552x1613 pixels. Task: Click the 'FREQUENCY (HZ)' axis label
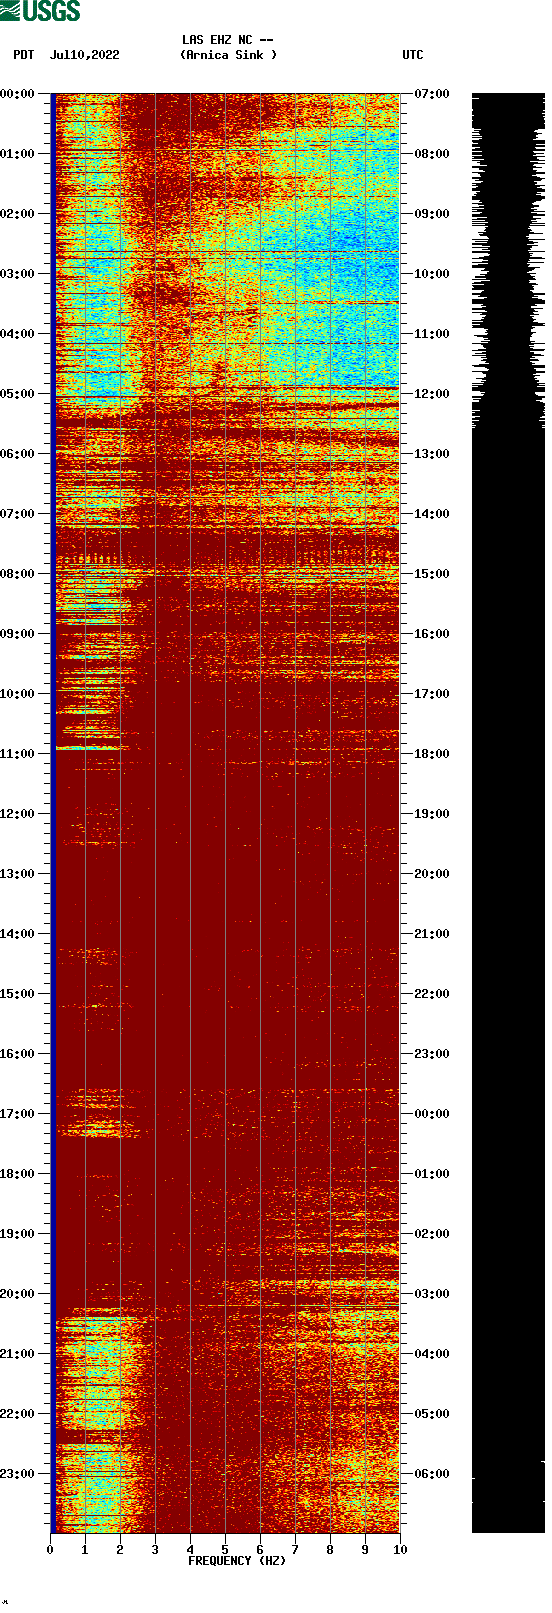pos(237,1561)
